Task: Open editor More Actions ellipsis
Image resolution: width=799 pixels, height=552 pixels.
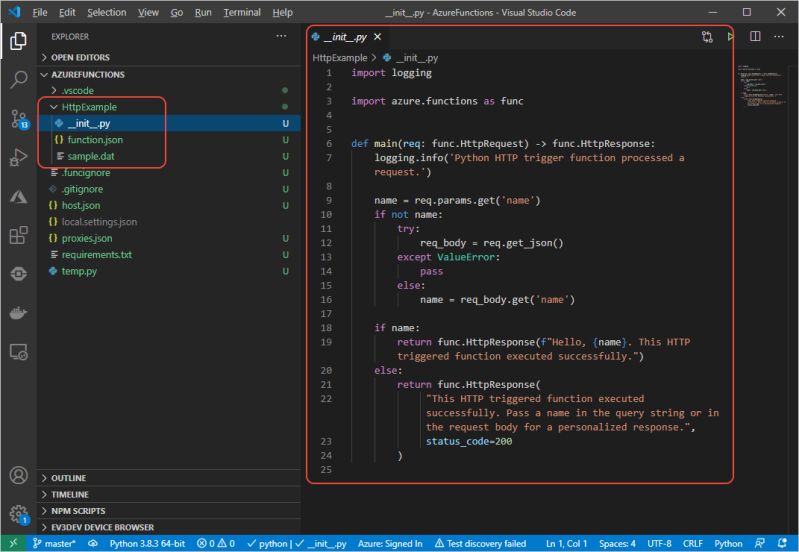Action: tap(779, 36)
